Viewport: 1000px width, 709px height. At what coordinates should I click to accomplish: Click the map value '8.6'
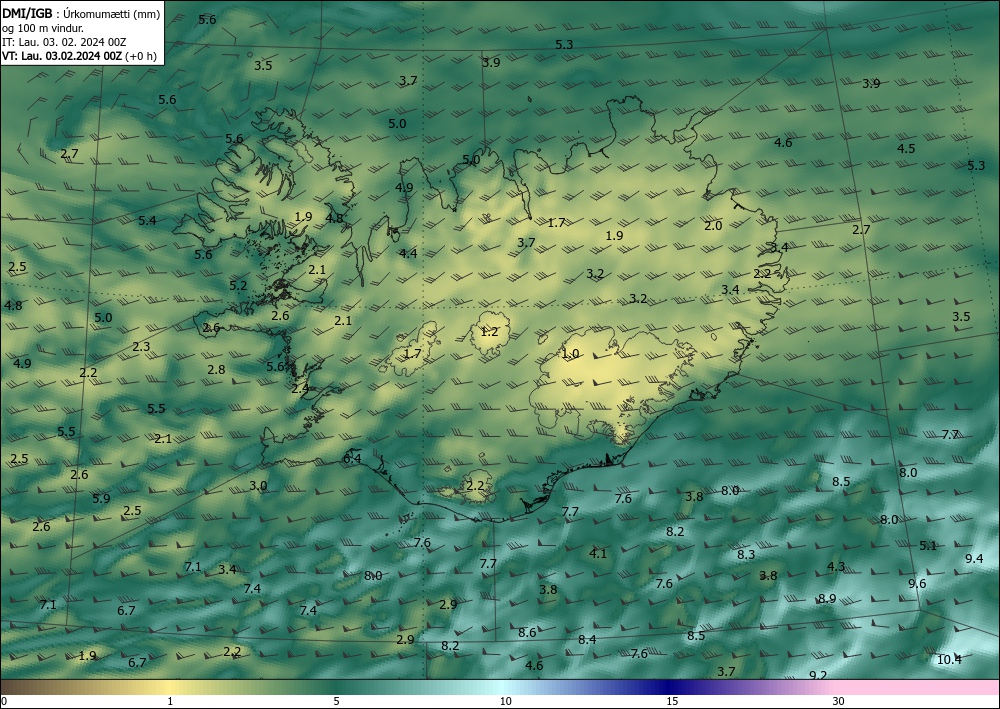tap(527, 632)
